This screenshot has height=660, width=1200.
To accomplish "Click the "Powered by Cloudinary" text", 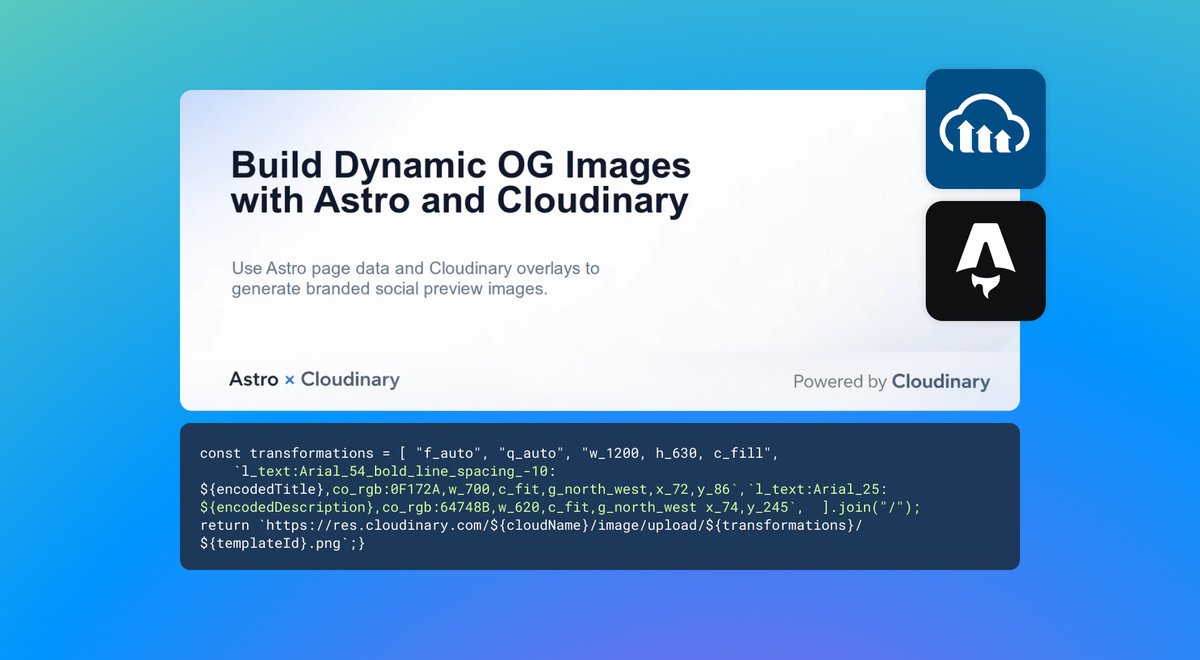I will [891, 381].
